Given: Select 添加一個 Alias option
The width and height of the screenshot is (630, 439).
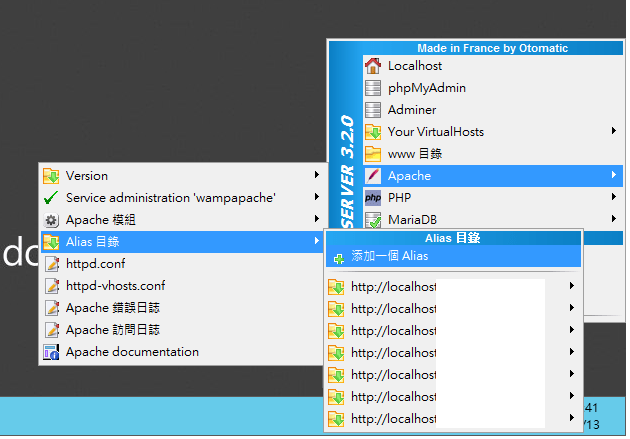Looking at the screenshot, I should click(x=389, y=257).
